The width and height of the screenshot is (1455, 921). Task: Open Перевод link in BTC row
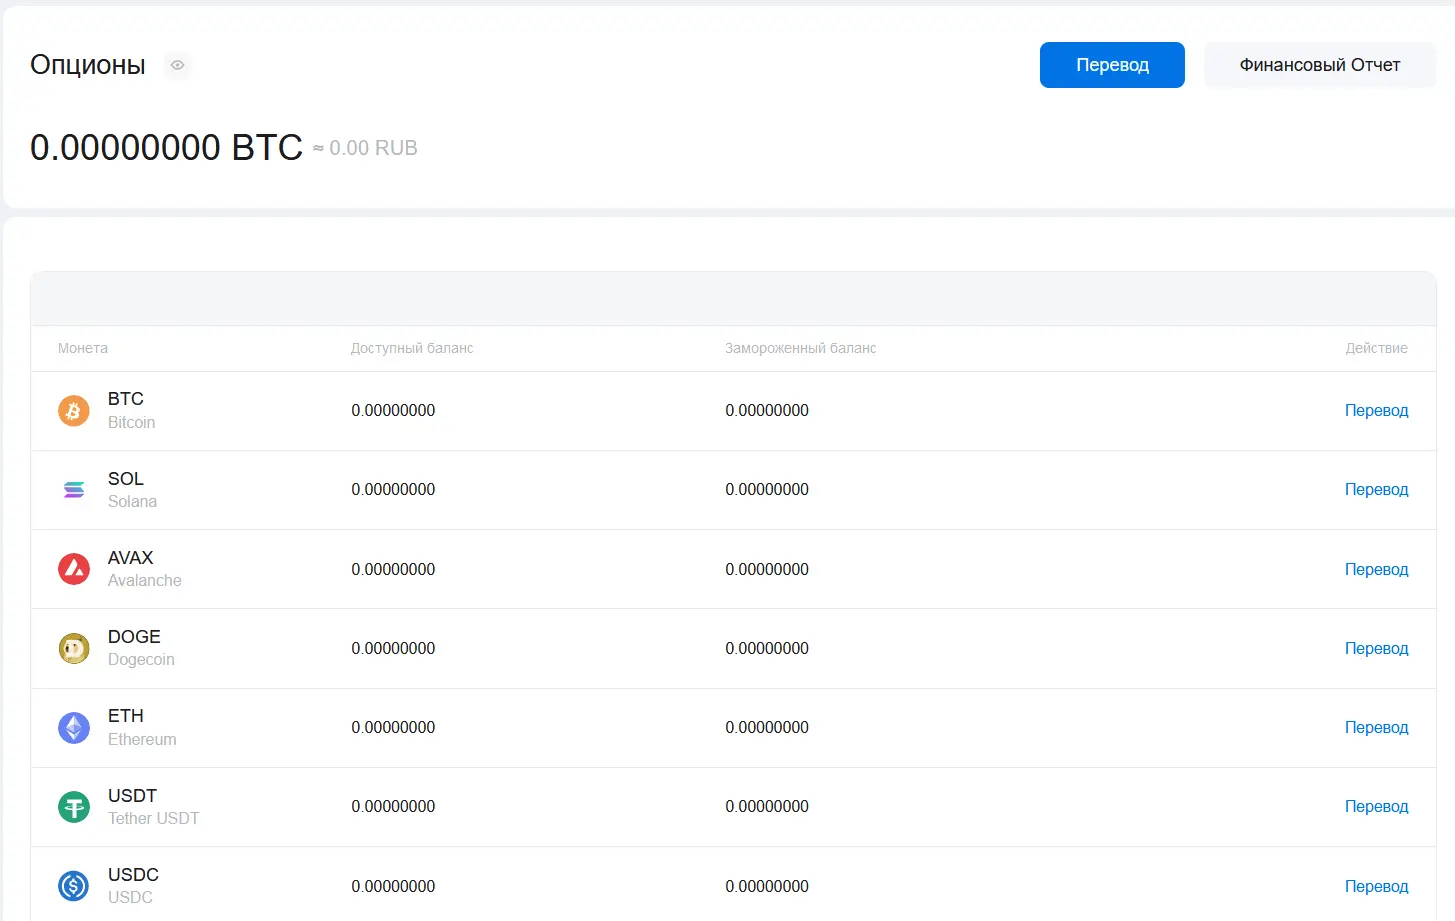click(x=1376, y=411)
